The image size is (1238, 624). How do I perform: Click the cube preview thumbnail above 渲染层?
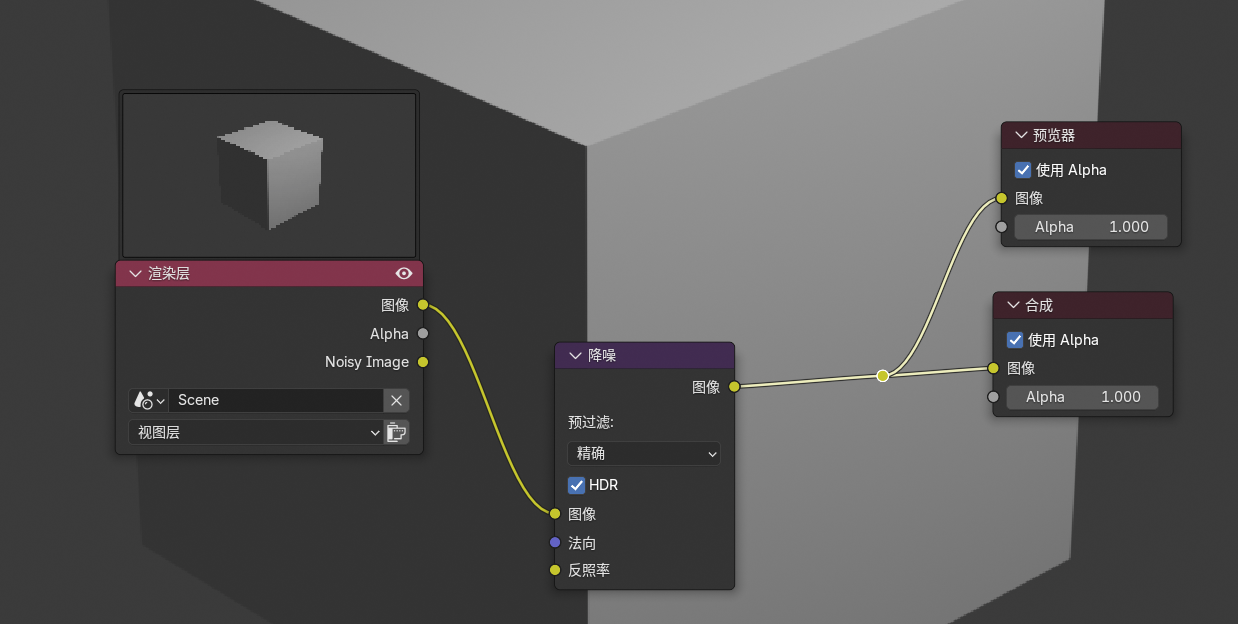tap(269, 175)
